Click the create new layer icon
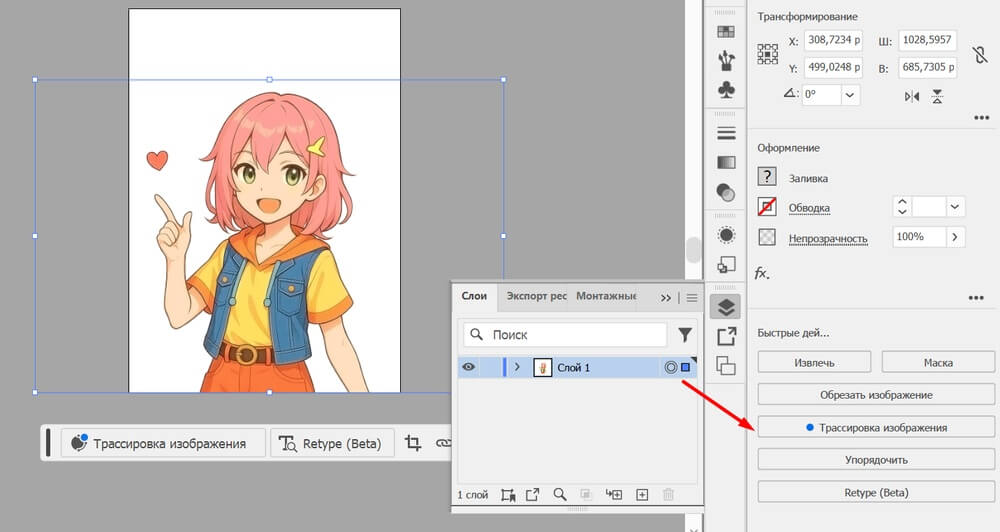The height and width of the screenshot is (532, 1000). [x=642, y=494]
